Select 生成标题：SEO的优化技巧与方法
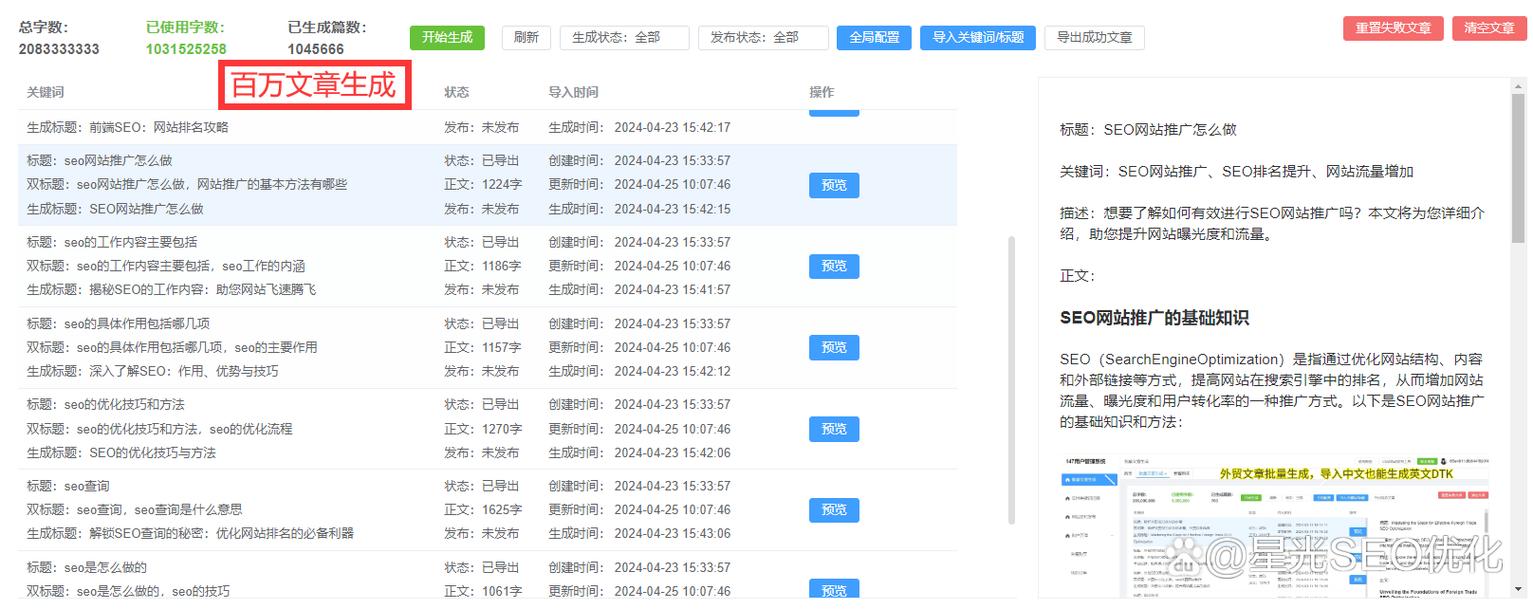Screen dimensions: 1533x609 (121, 452)
